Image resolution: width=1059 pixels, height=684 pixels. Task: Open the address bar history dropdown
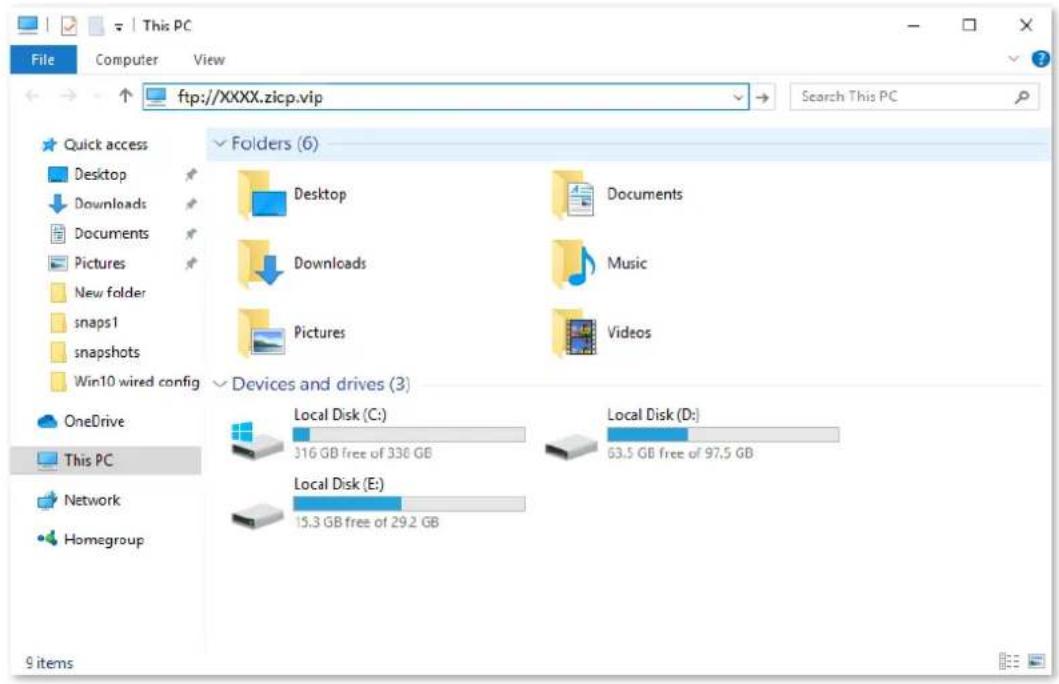pos(738,97)
